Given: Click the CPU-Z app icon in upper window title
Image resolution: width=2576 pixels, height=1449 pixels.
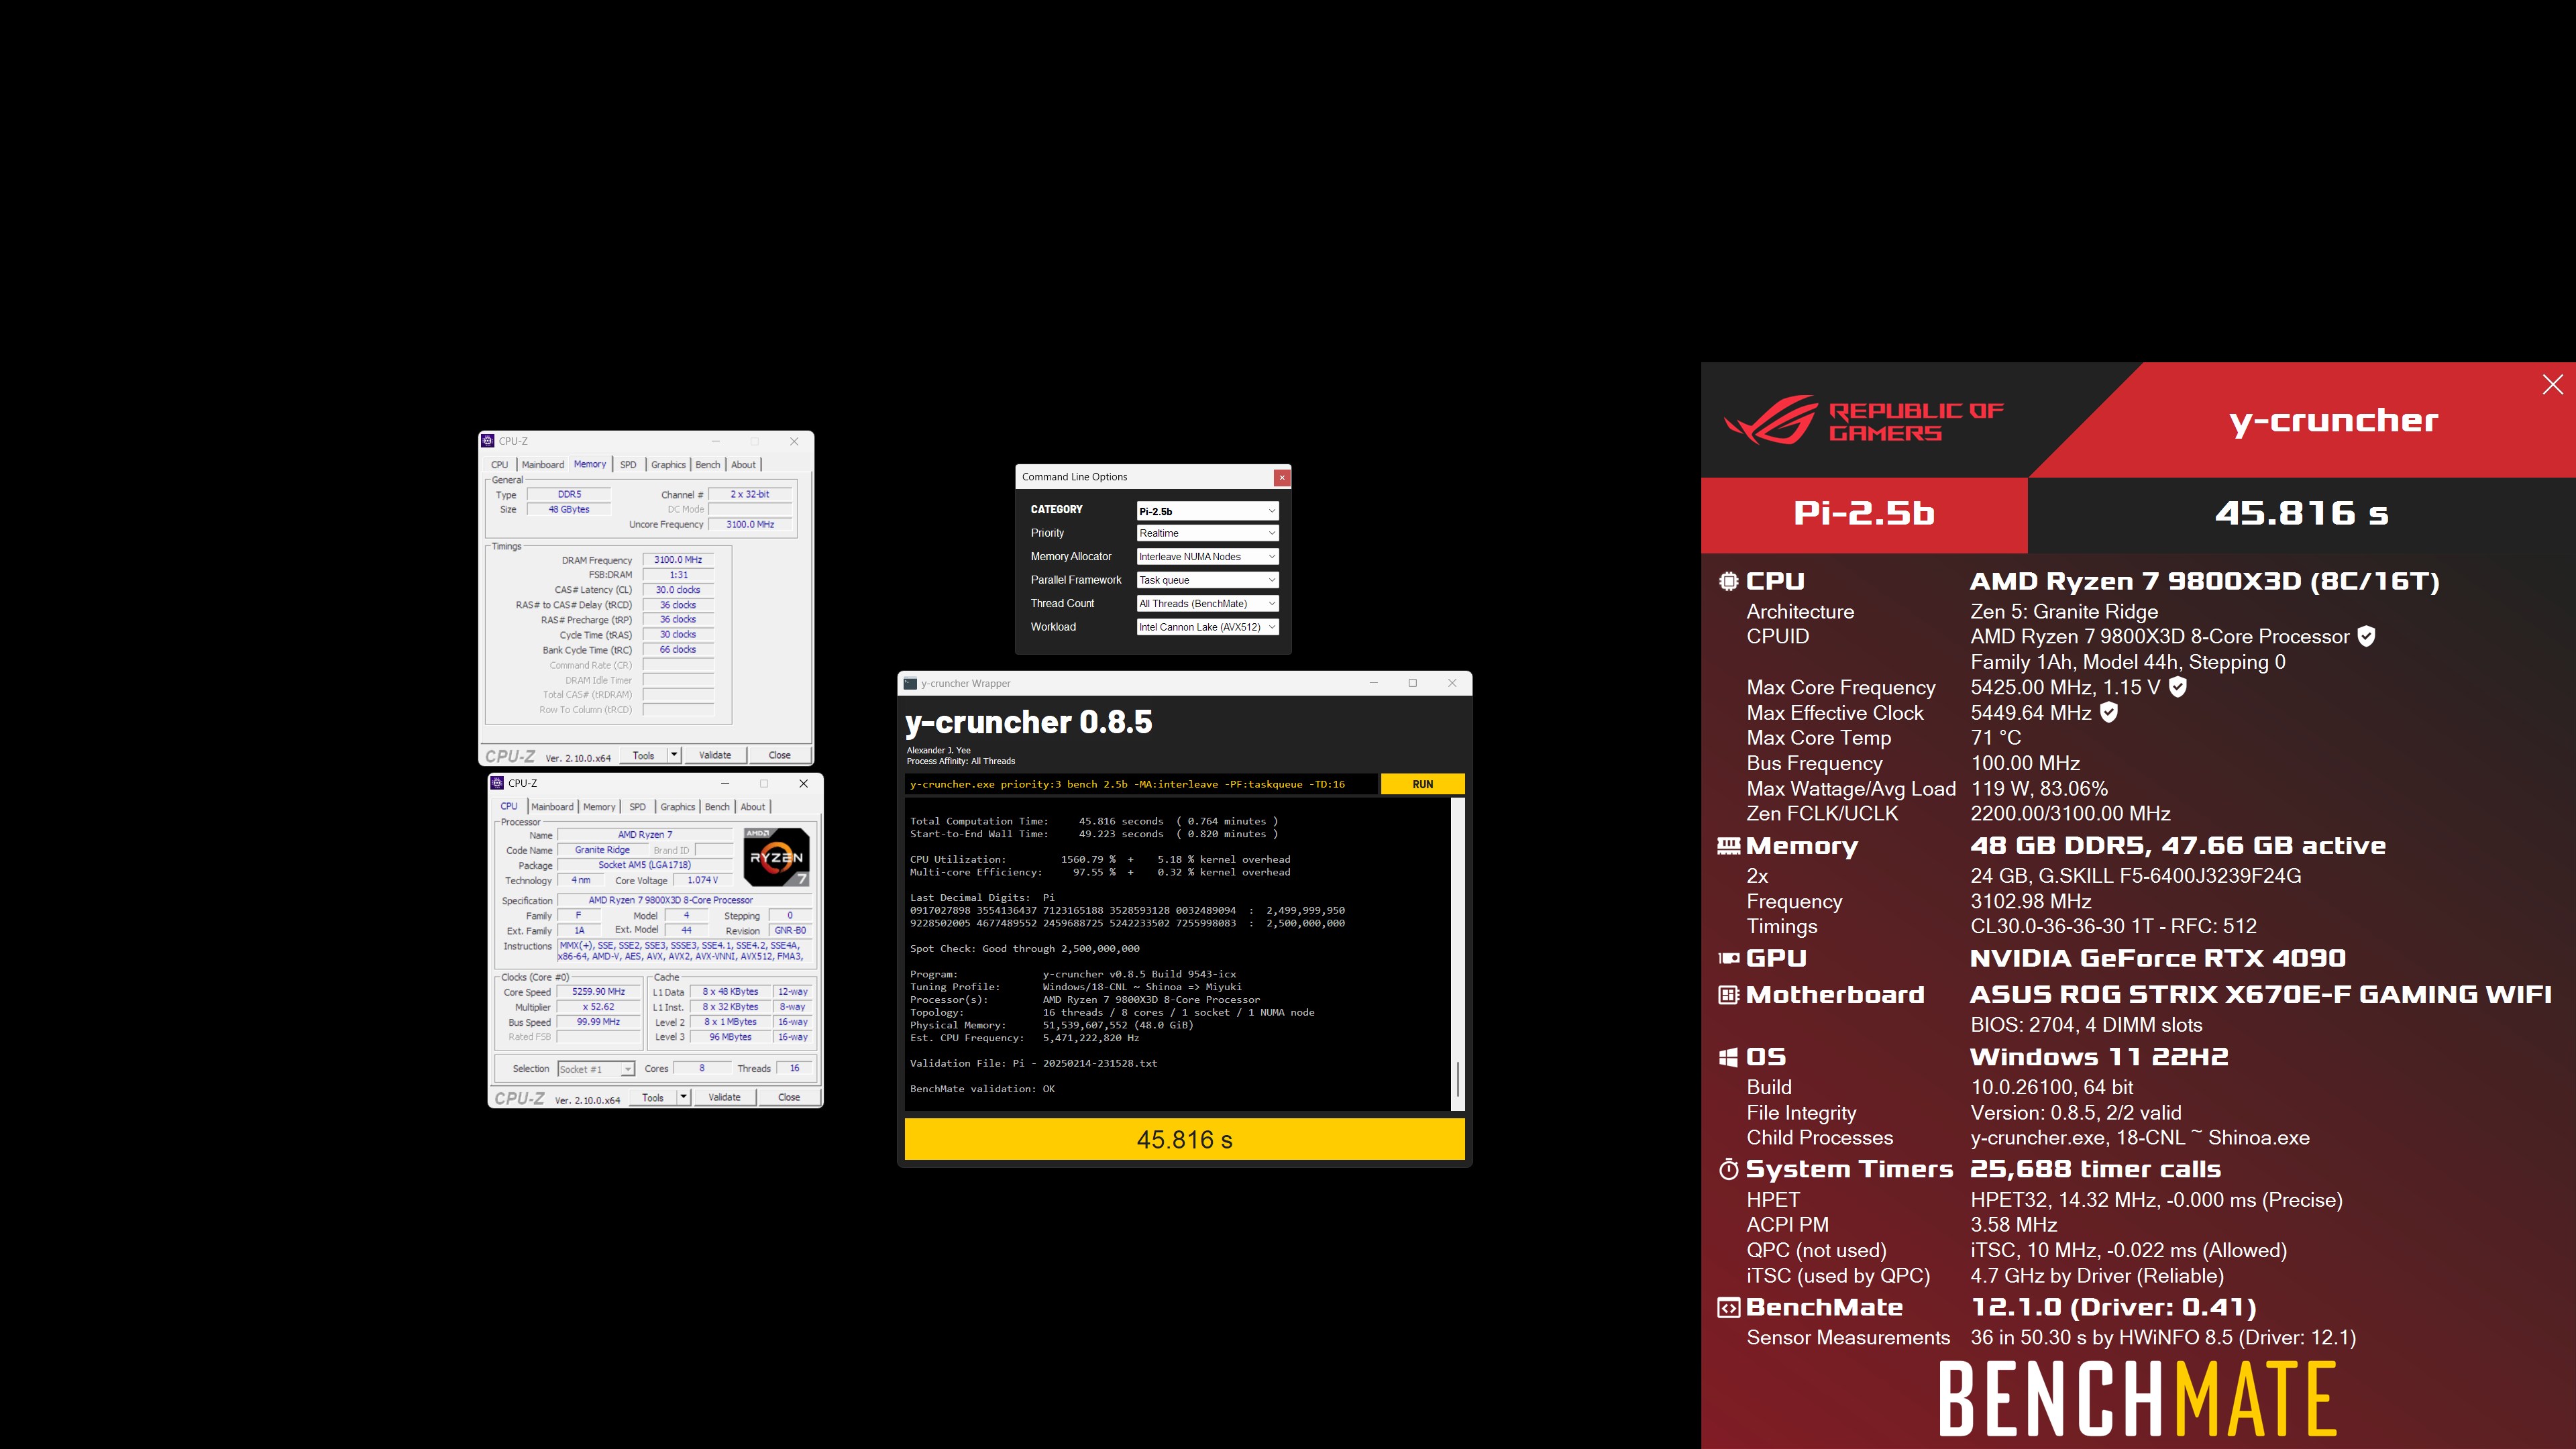Looking at the screenshot, I should (488, 441).
